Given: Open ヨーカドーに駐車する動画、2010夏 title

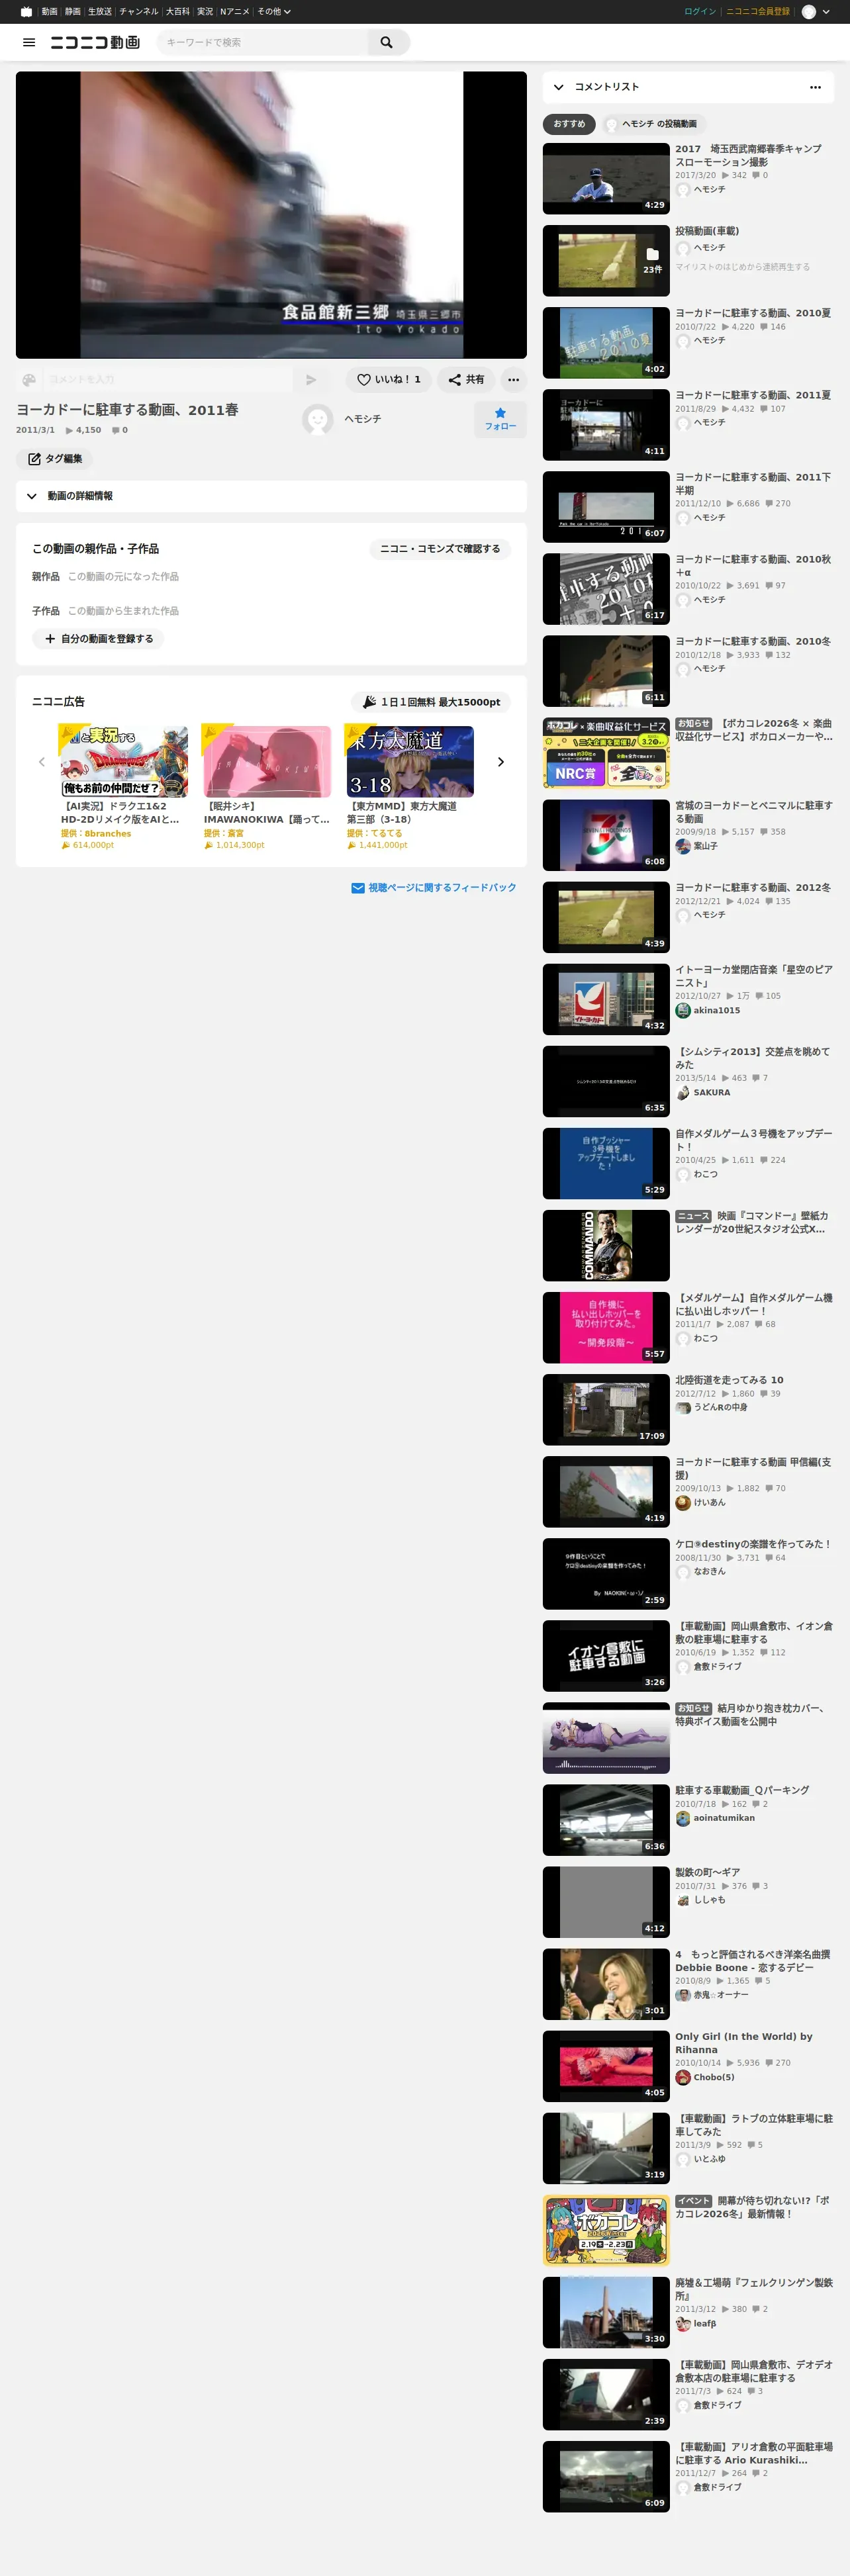Looking at the screenshot, I should [753, 313].
